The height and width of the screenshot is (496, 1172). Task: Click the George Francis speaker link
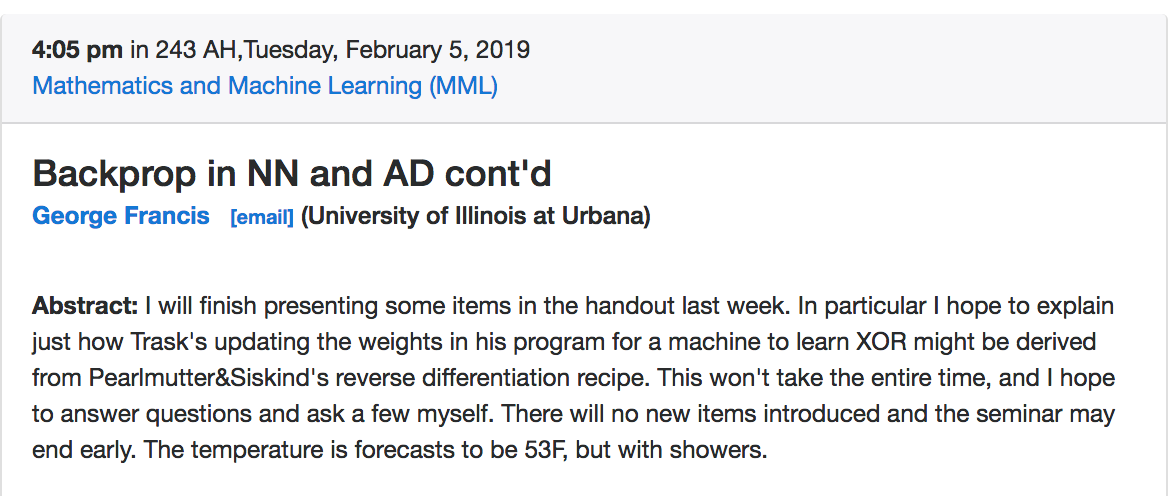click(x=121, y=216)
